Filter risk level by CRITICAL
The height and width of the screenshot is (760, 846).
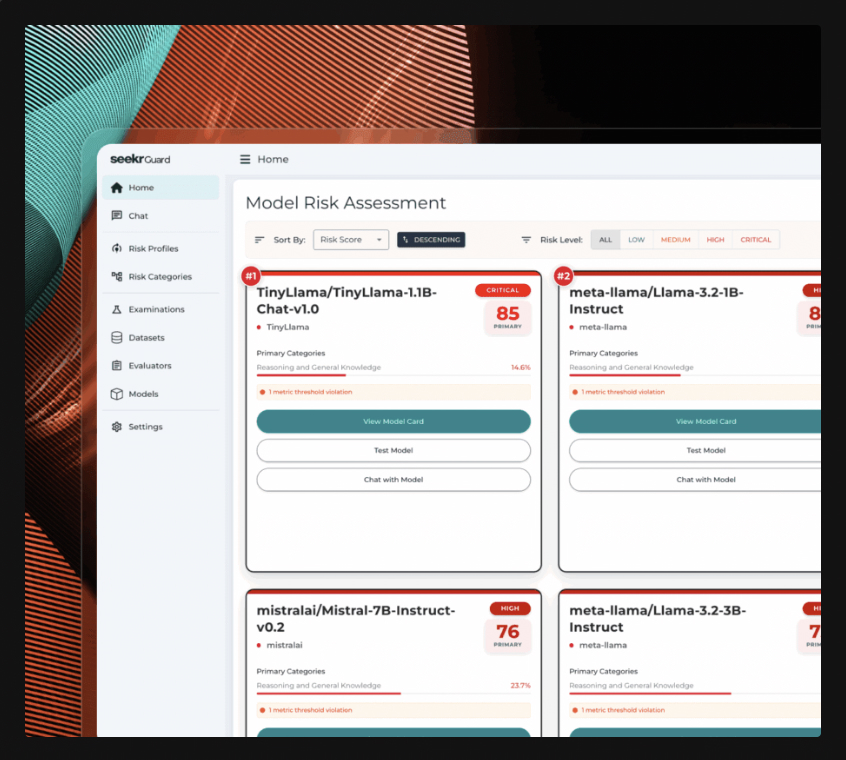pos(755,240)
